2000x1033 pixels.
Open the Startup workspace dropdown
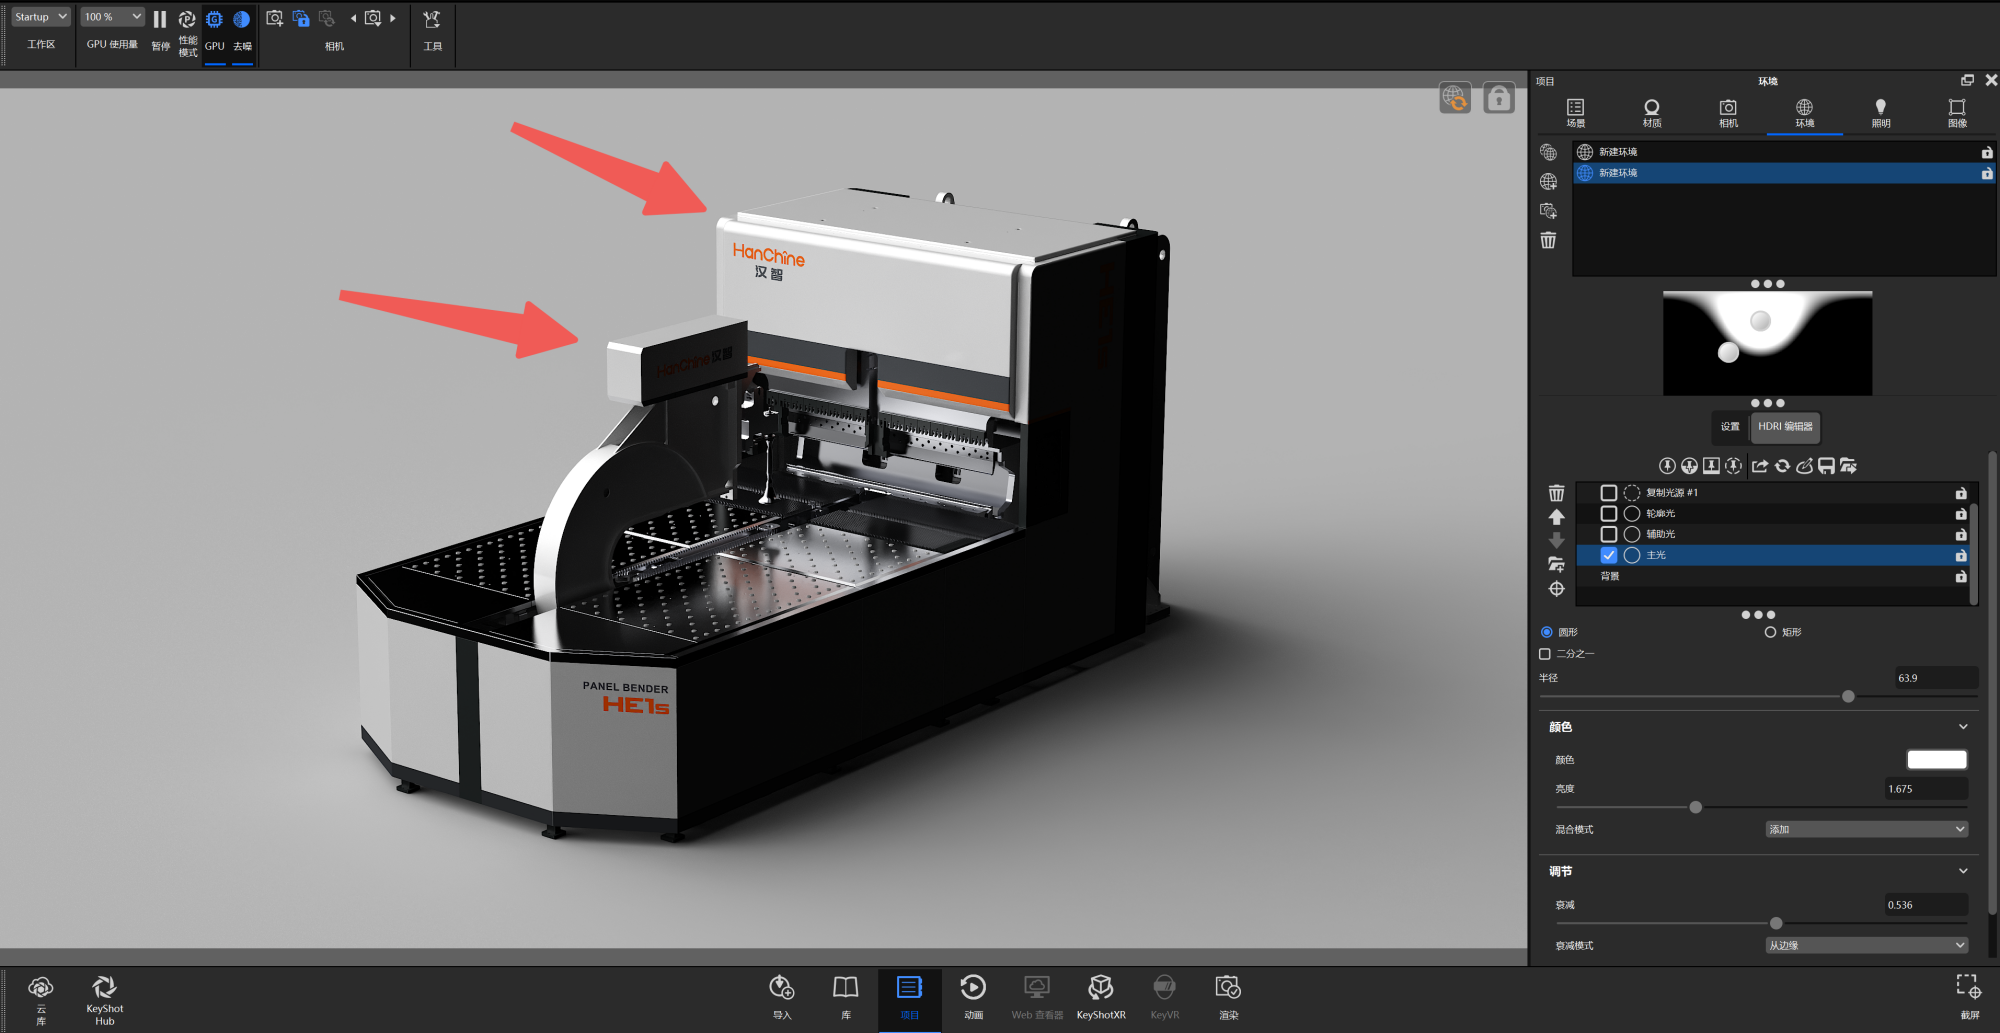coord(41,17)
